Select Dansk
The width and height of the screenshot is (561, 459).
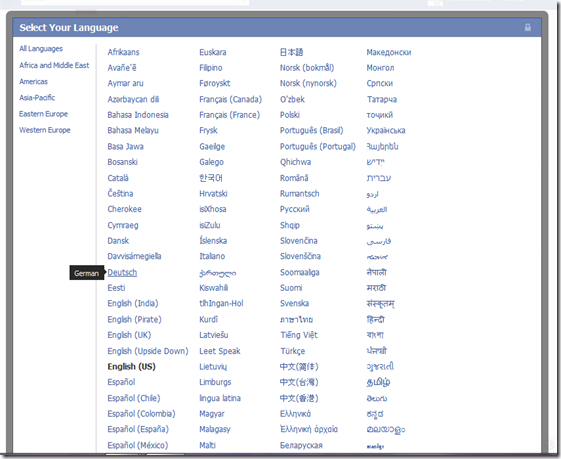click(118, 240)
